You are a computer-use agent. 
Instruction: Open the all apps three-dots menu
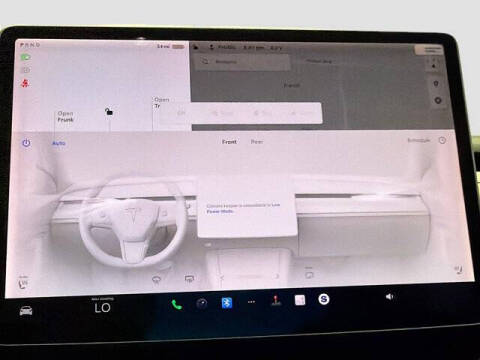coord(251,302)
